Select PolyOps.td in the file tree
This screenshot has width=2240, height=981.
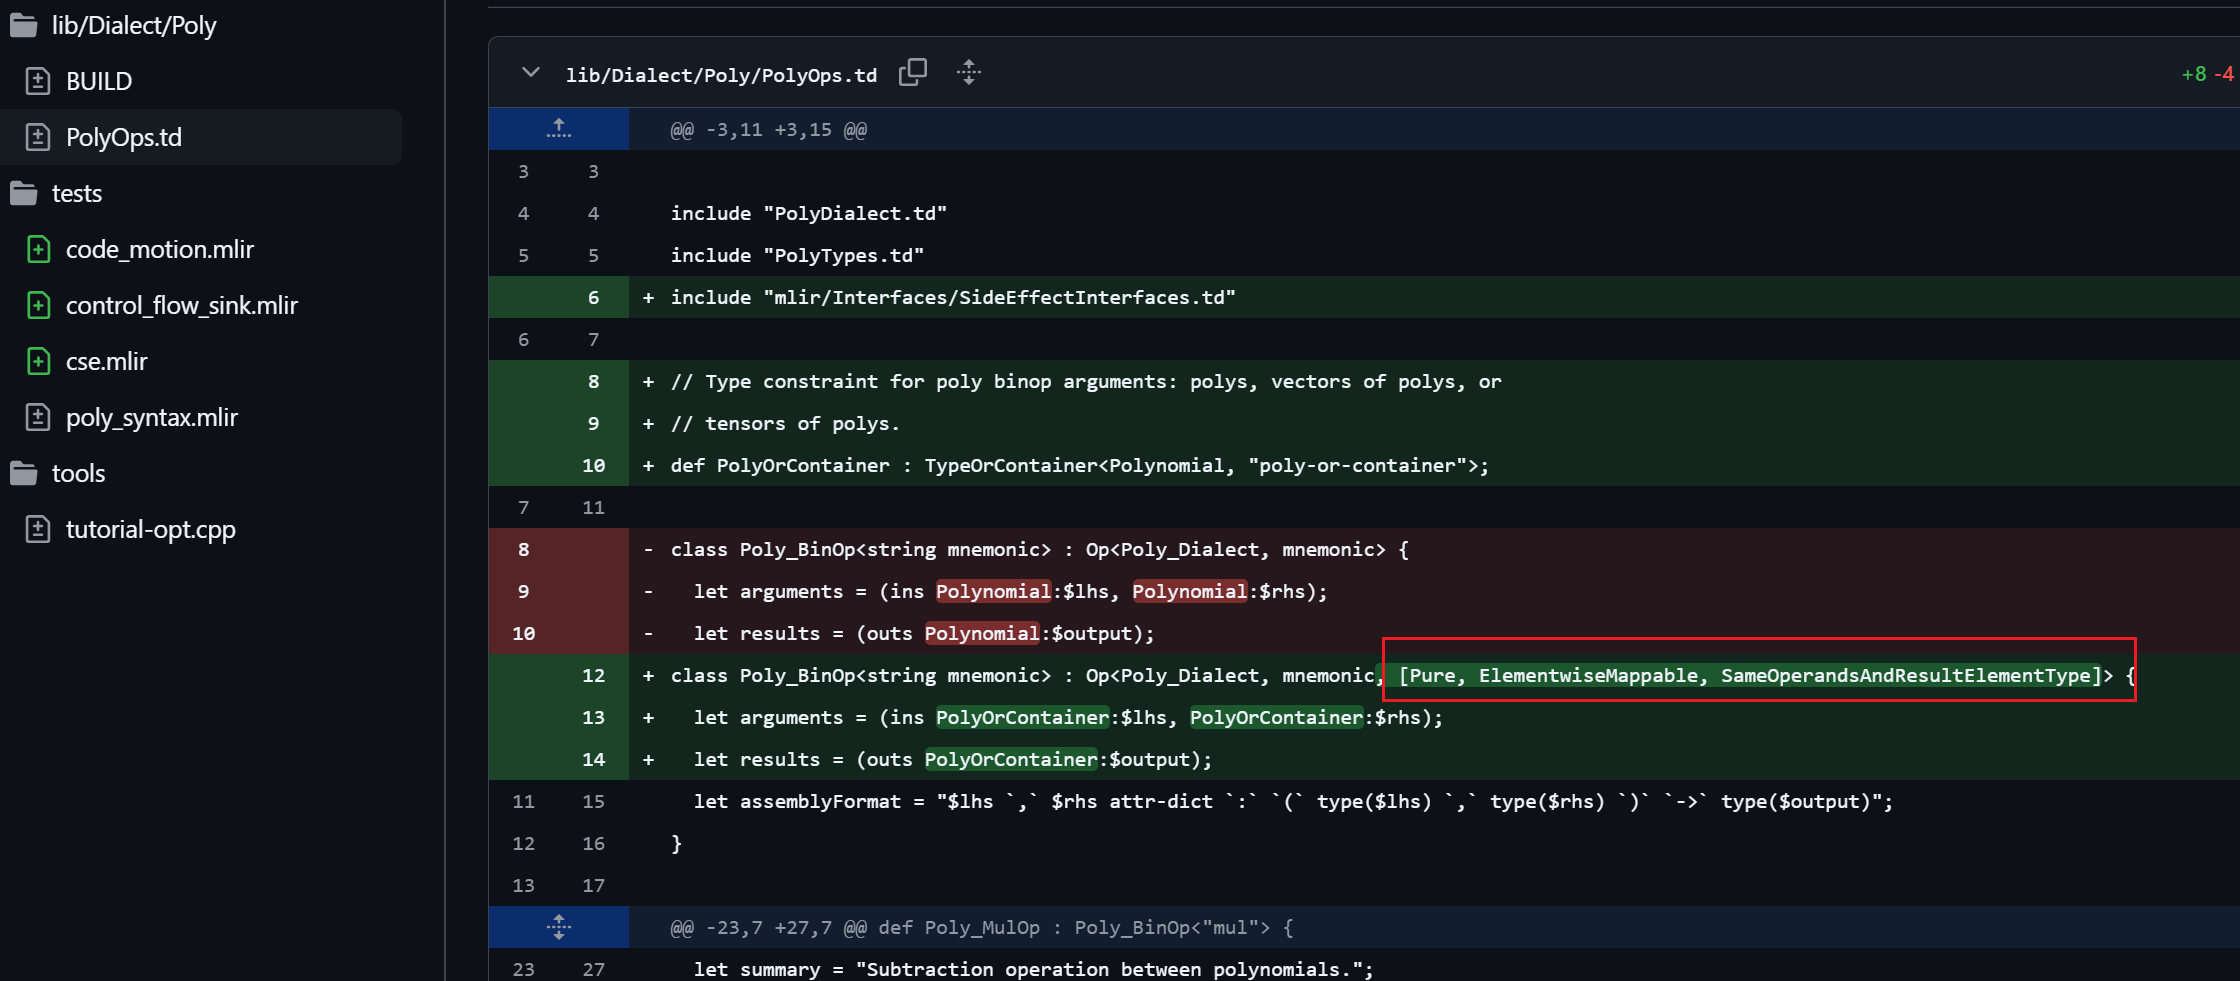(x=124, y=137)
